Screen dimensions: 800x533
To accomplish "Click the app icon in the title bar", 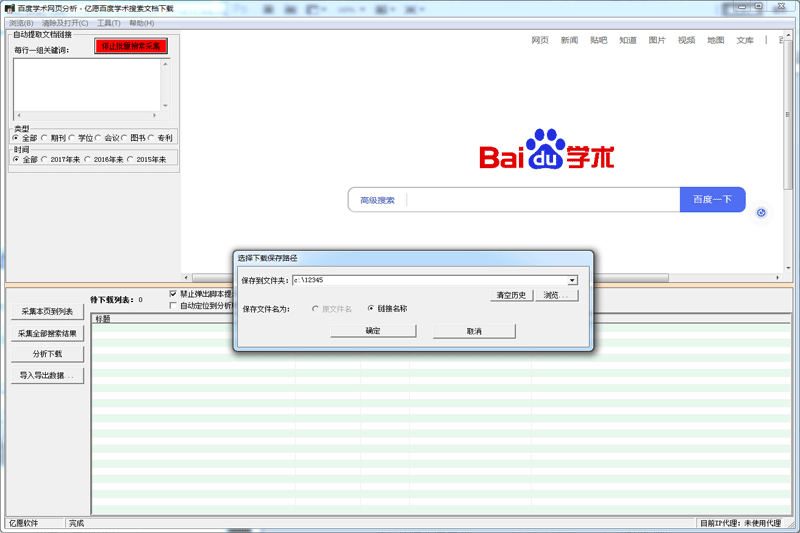I will pos(10,9).
